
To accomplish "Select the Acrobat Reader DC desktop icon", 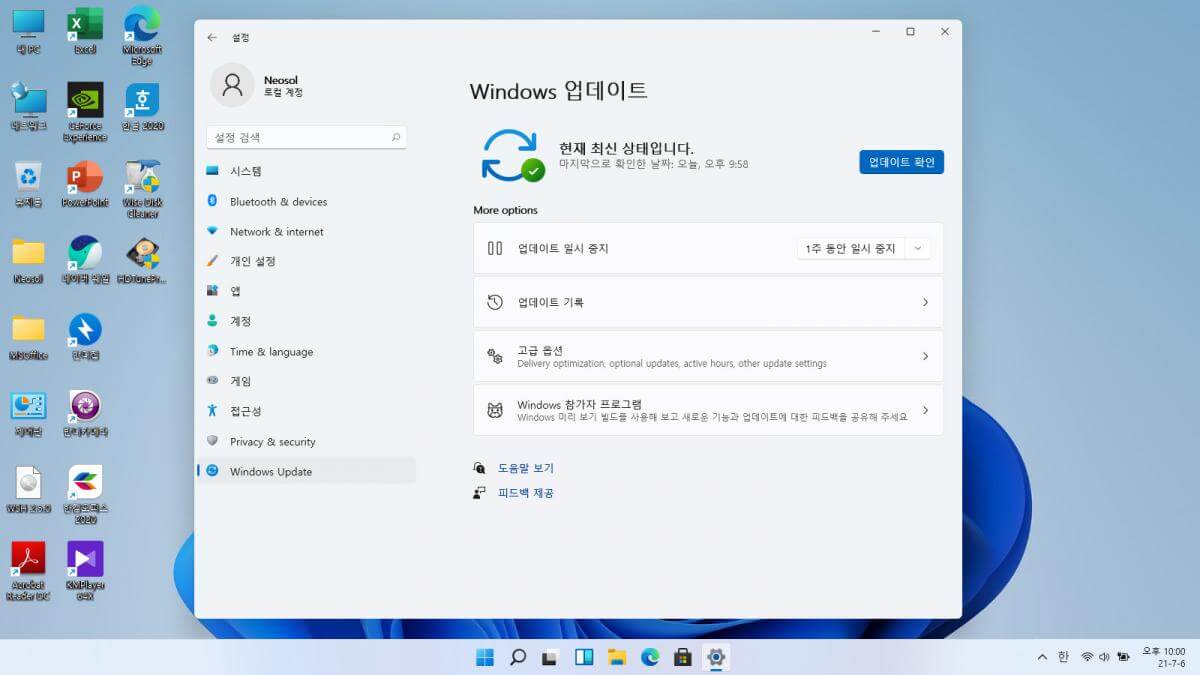I will click(x=29, y=571).
